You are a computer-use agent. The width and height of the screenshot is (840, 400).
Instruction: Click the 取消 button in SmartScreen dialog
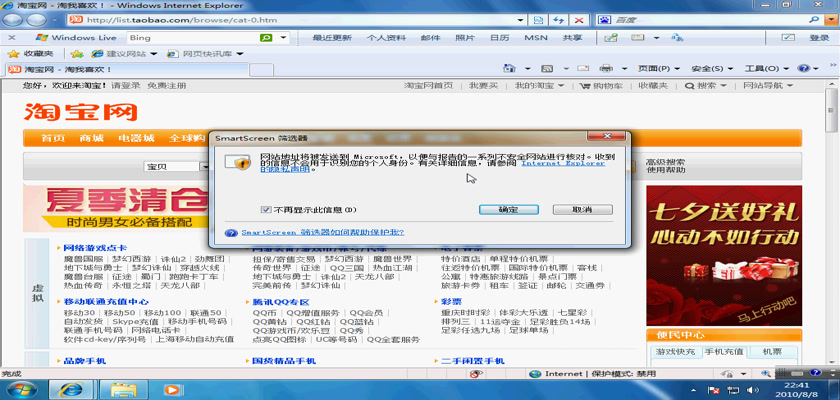click(583, 210)
